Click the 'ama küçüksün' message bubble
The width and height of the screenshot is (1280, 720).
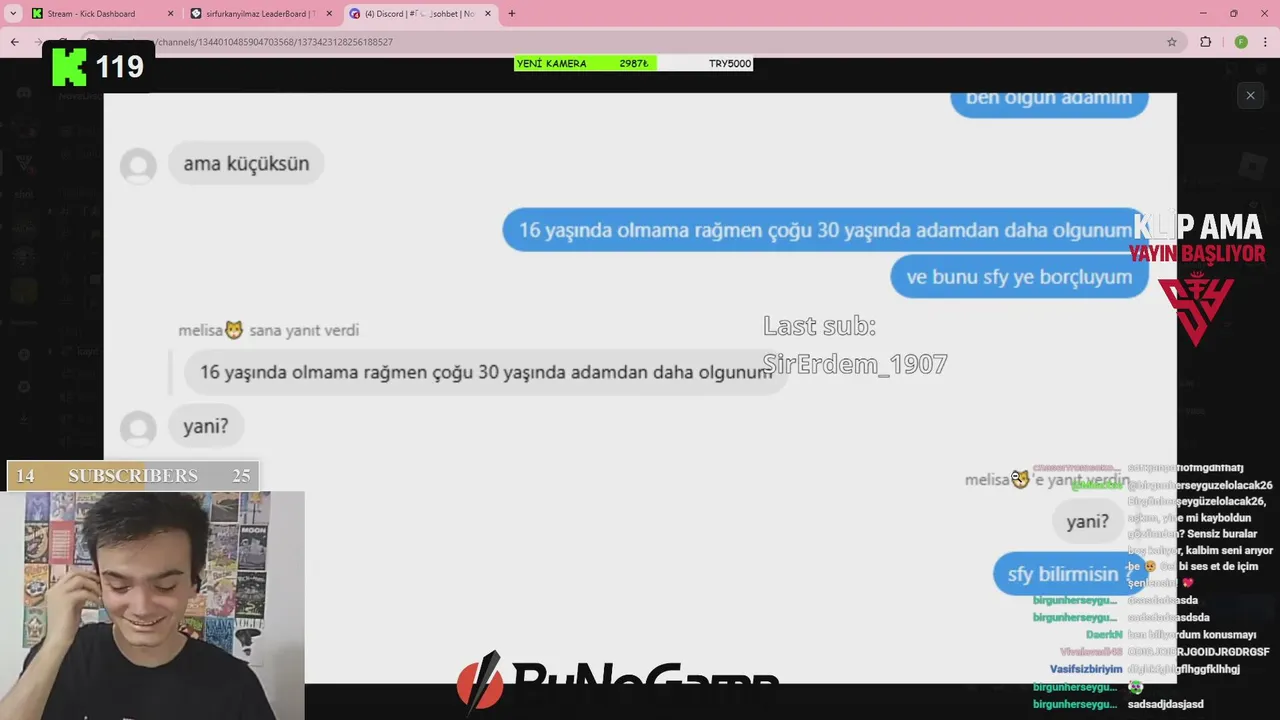pos(246,163)
